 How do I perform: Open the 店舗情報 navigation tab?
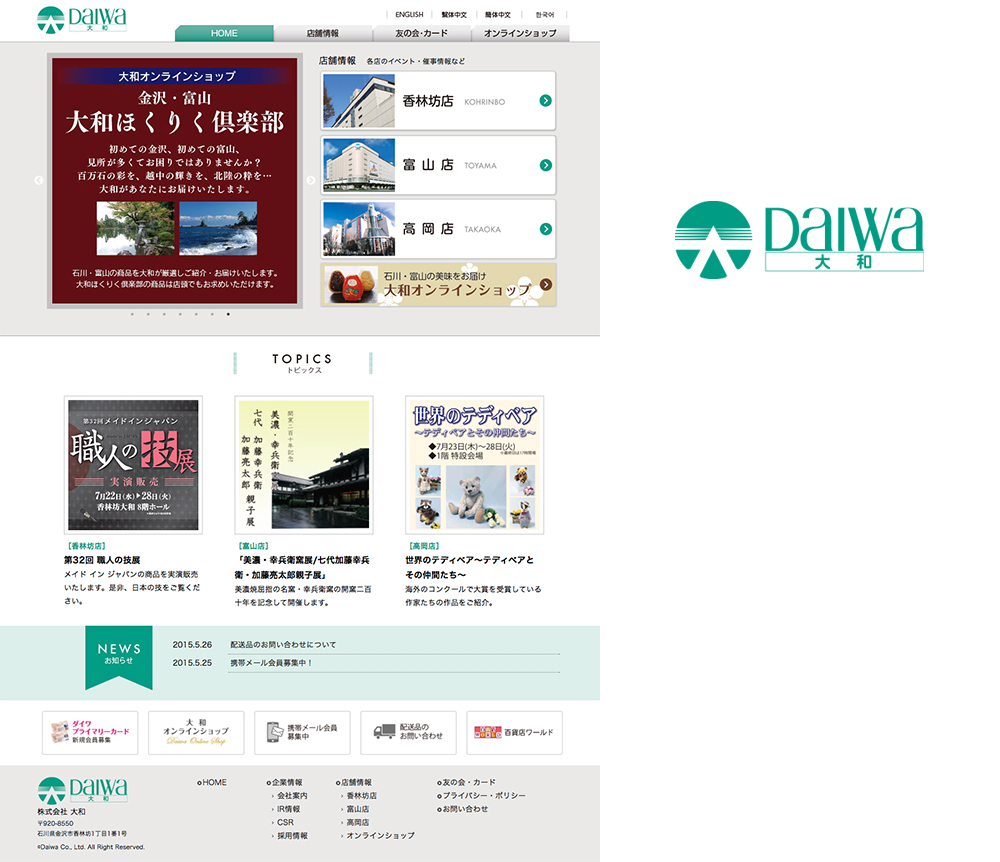click(x=323, y=33)
